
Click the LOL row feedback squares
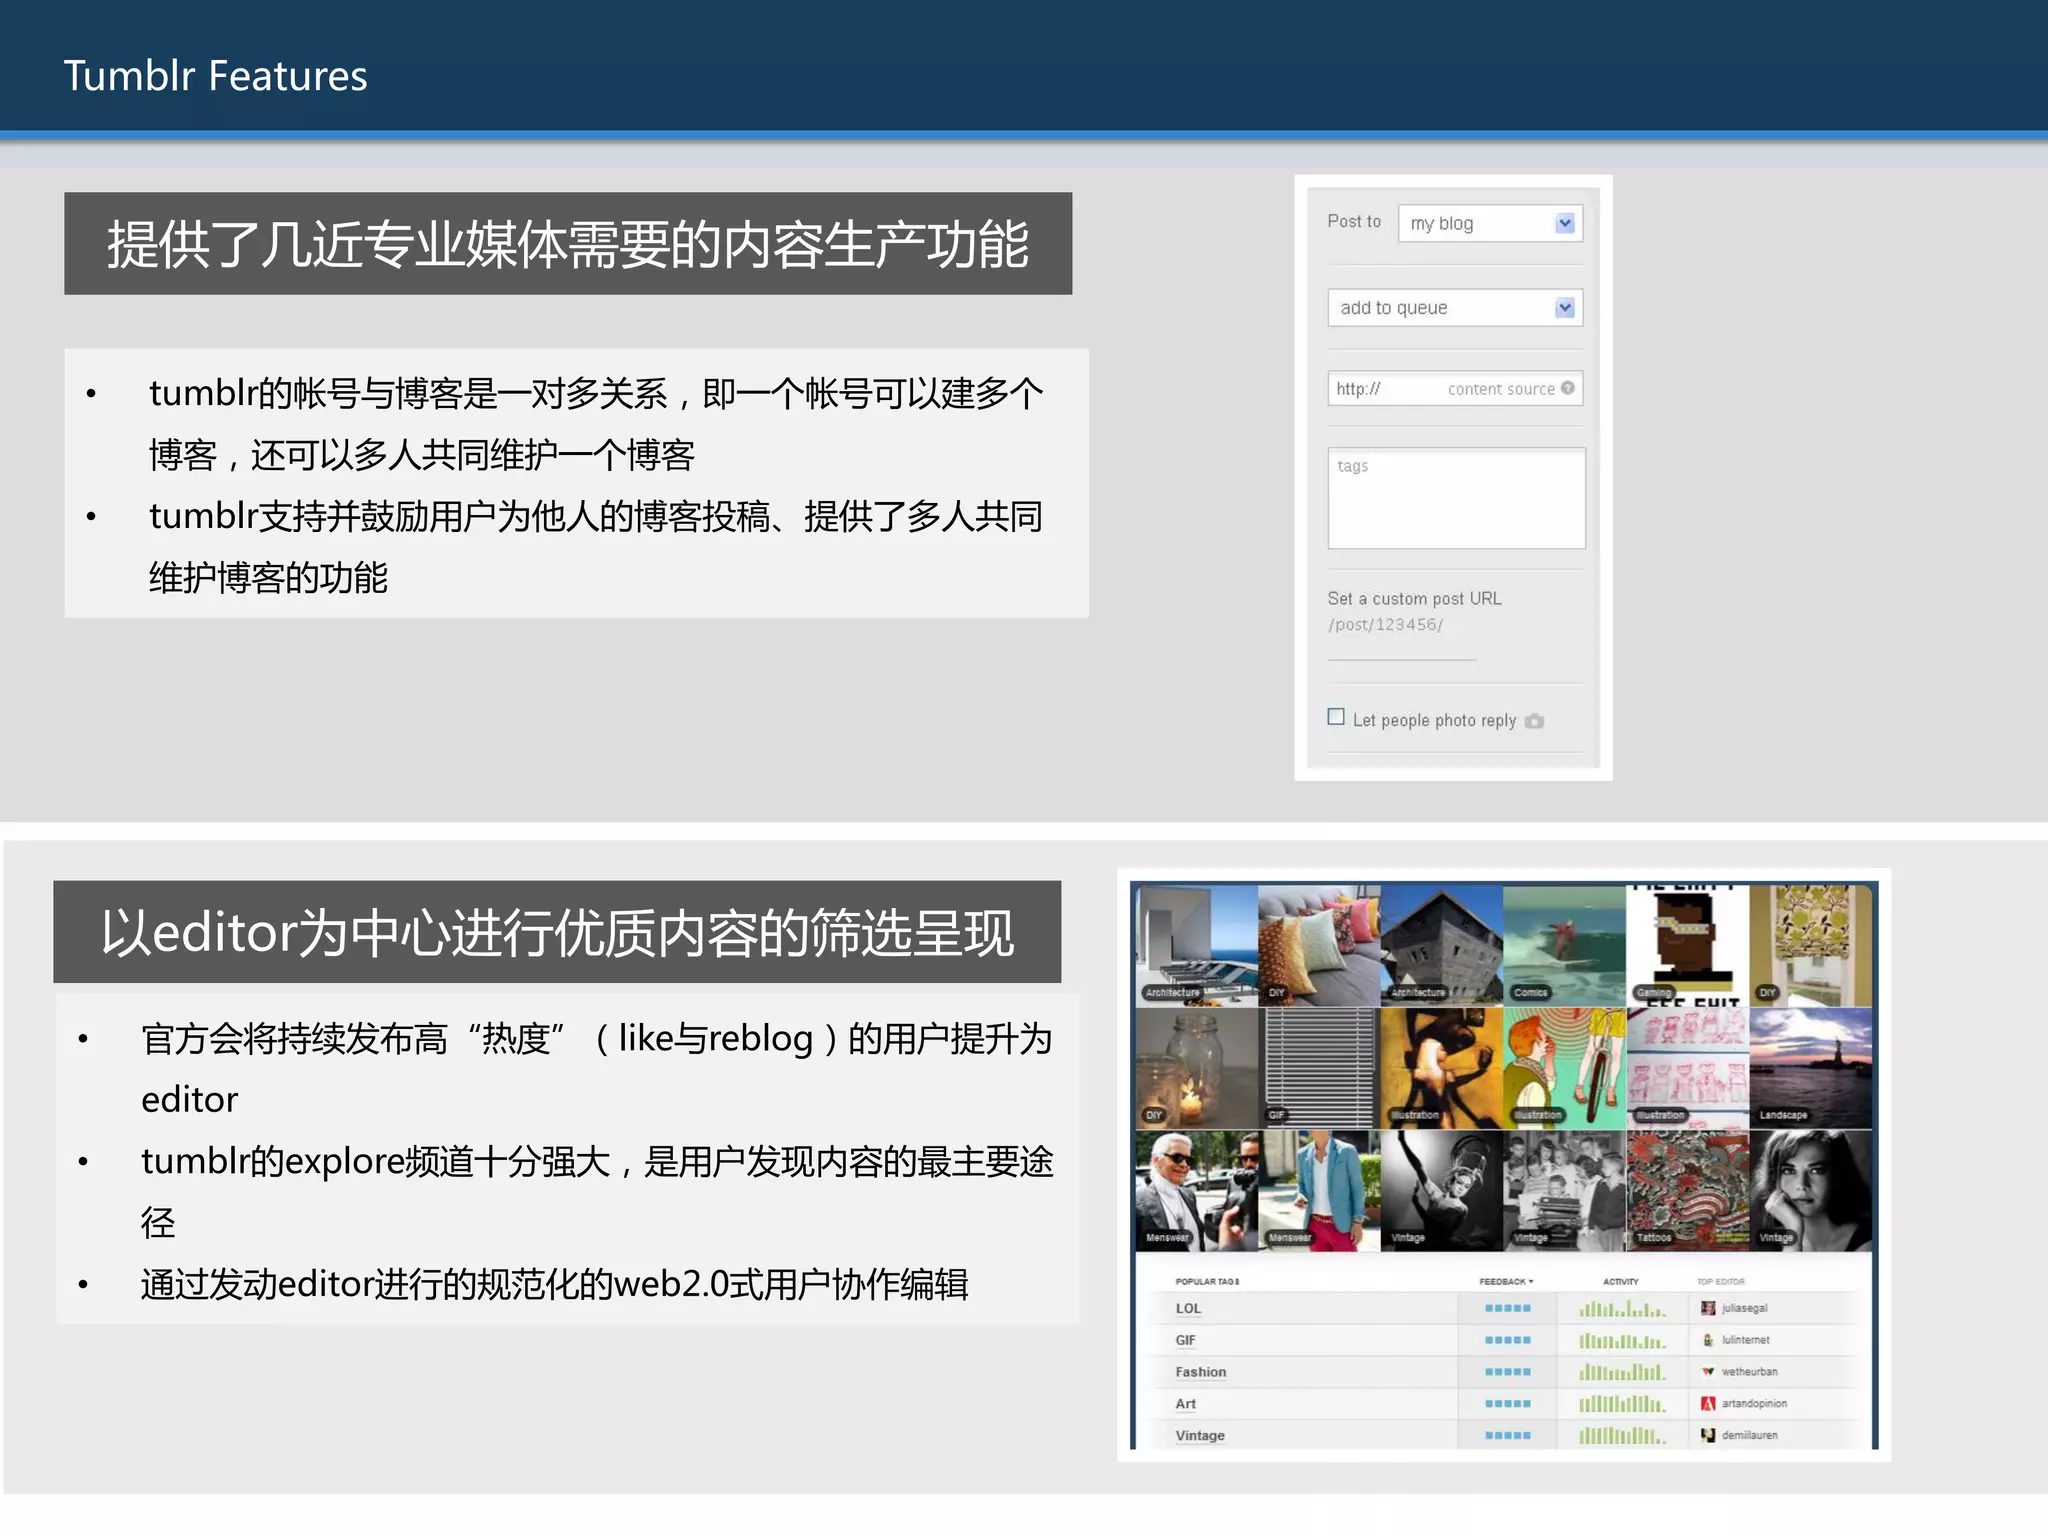[1508, 1308]
